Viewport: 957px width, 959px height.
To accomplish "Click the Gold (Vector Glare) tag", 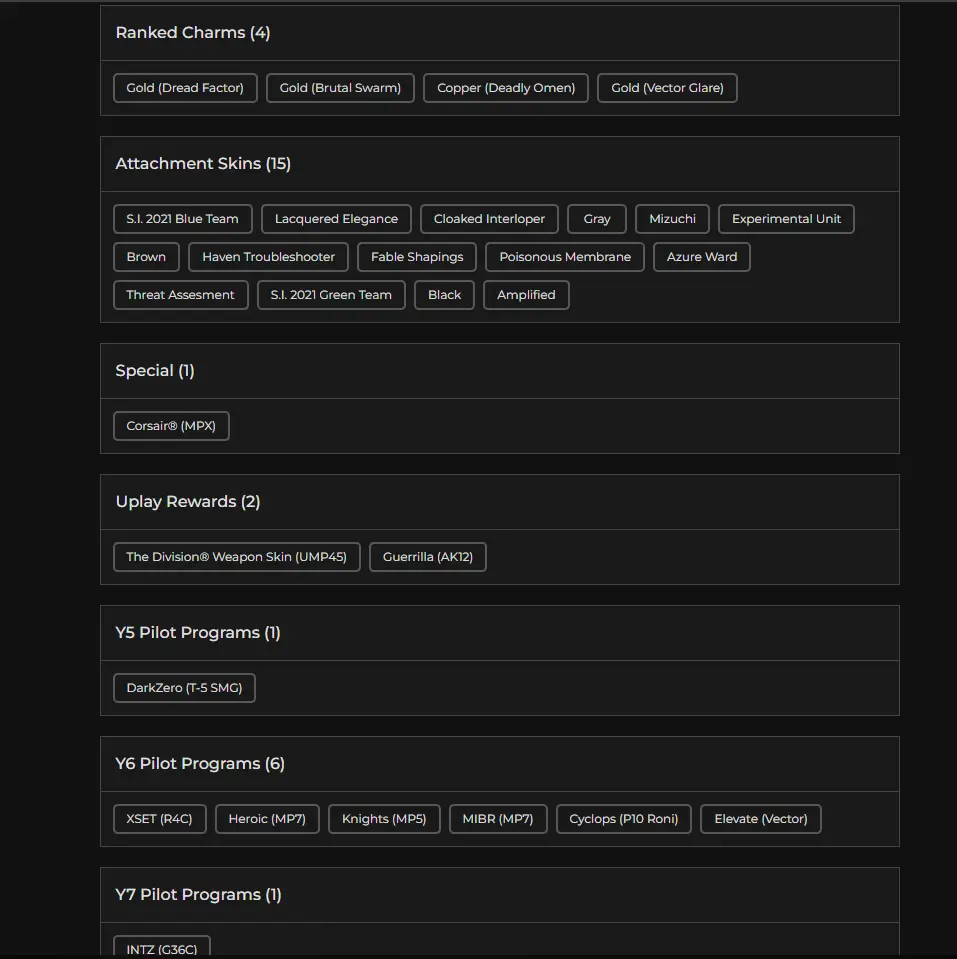I will click(667, 88).
